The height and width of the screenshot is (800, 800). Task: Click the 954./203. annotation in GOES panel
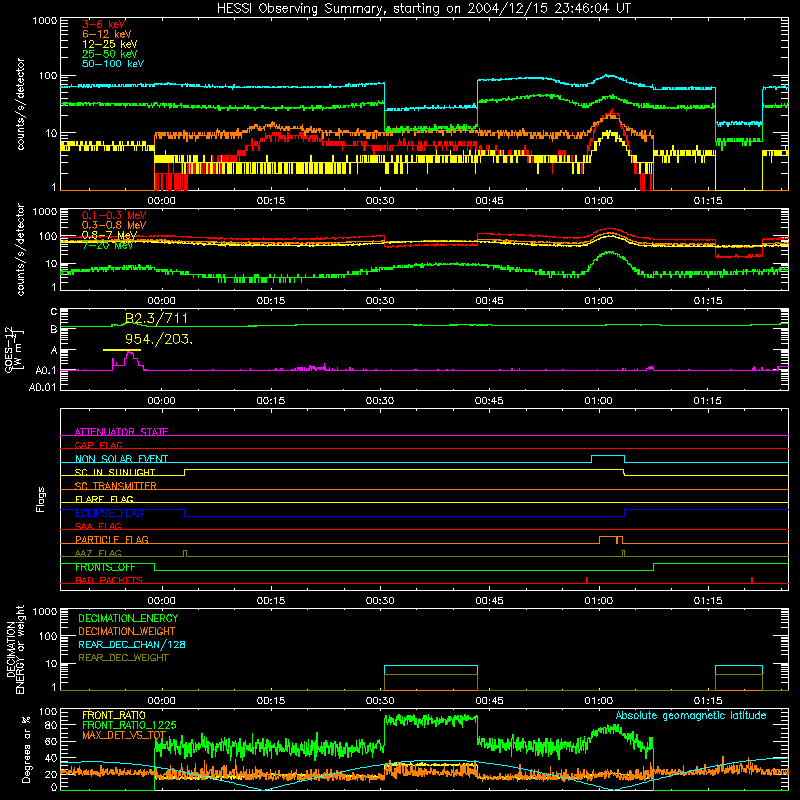coord(159,339)
